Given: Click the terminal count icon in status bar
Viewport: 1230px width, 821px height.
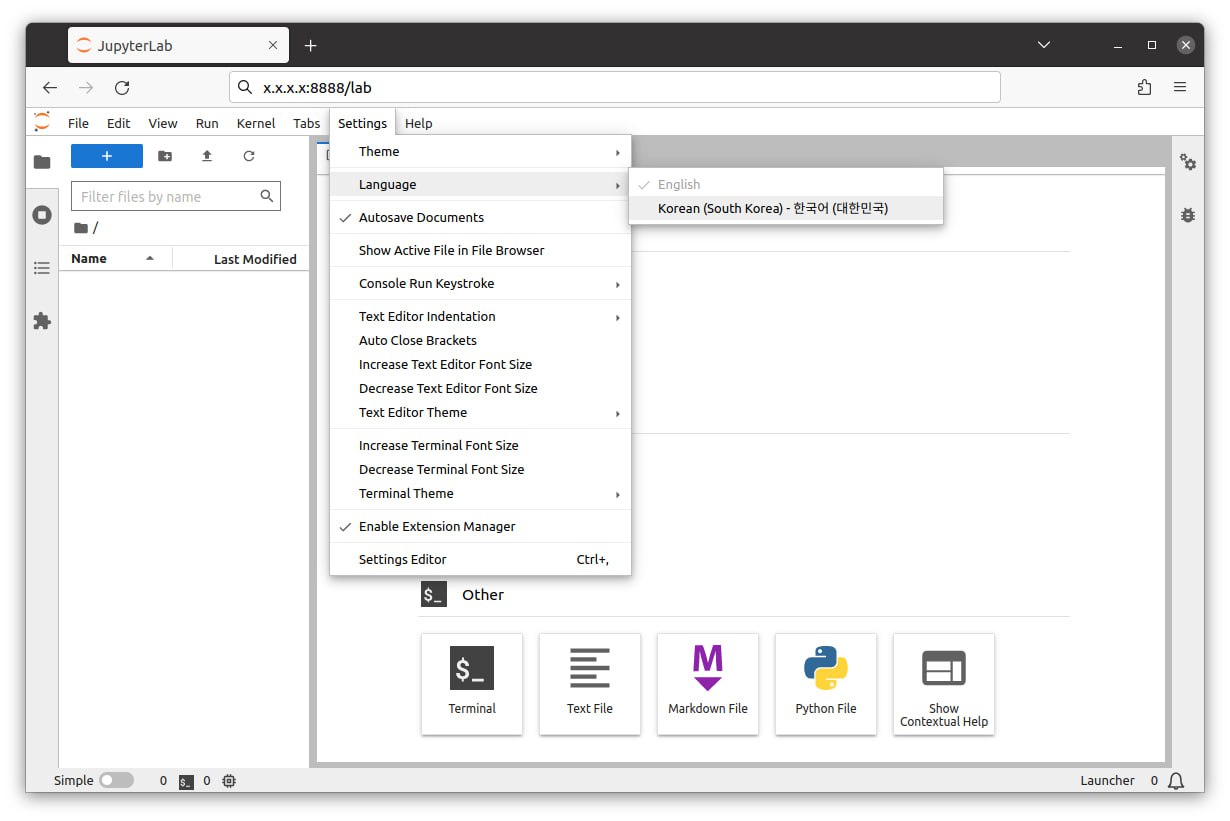Looking at the screenshot, I should tap(186, 781).
